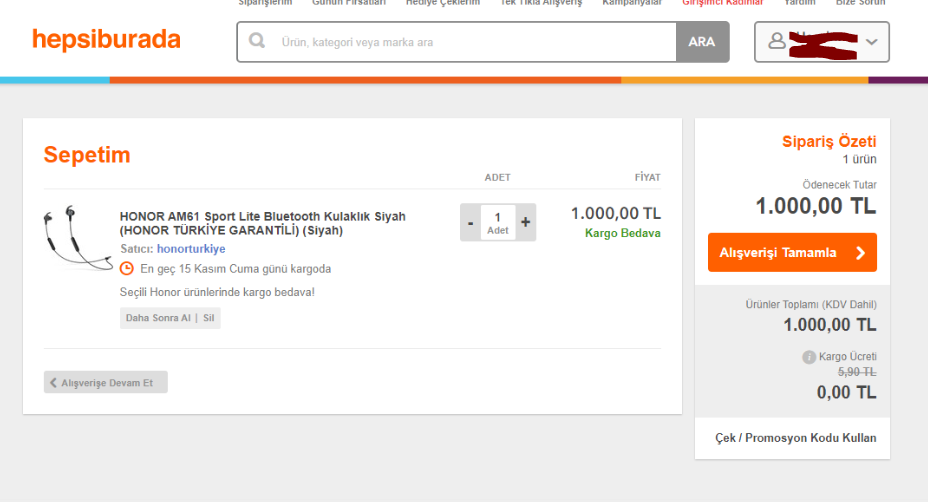Open the HONOR AM61 Sport Lite product title
Image resolution: width=928 pixels, height=502 pixels.
pyautogui.click(x=263, y=223)
